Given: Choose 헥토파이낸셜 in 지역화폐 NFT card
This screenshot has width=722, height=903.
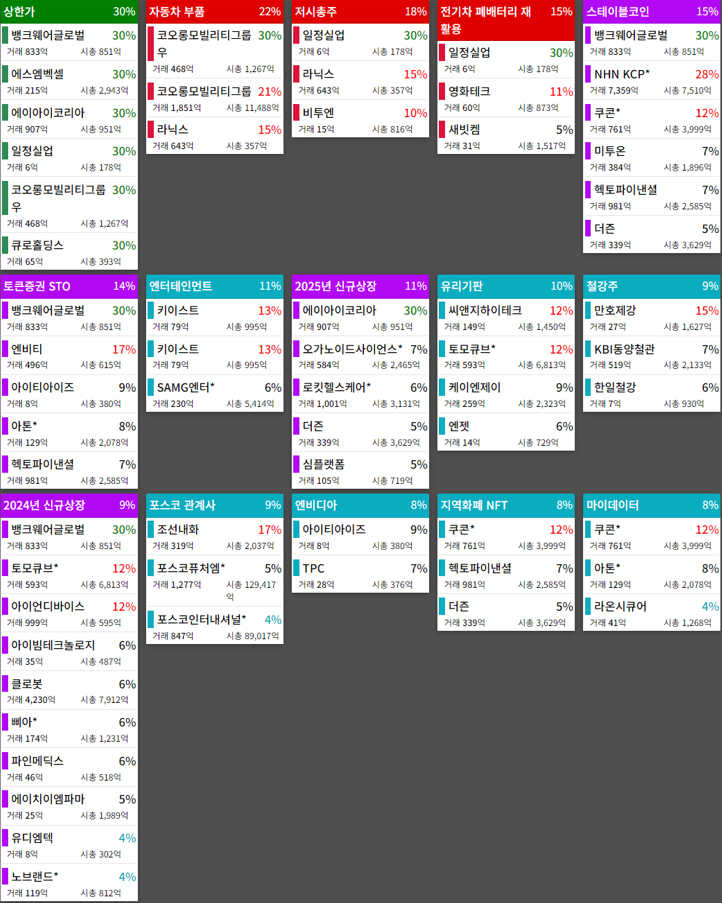Looking at the screenshot, I should click(x=506, y=575).
